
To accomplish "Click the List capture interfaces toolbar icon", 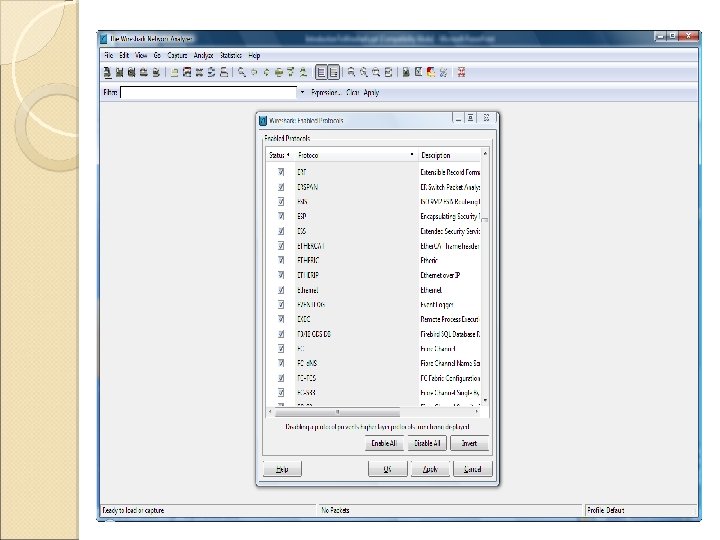I will [107, 73].
